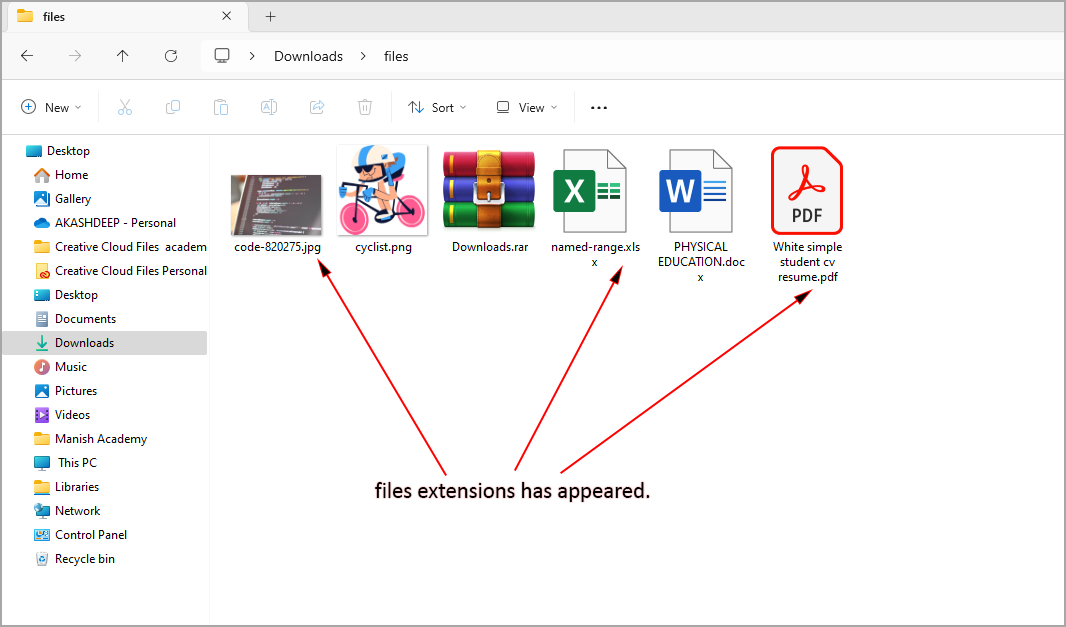Click the Share icon in toolbar
Image resolution: width=1066 pixels, height=627 pixels.
tap(317, 107)
